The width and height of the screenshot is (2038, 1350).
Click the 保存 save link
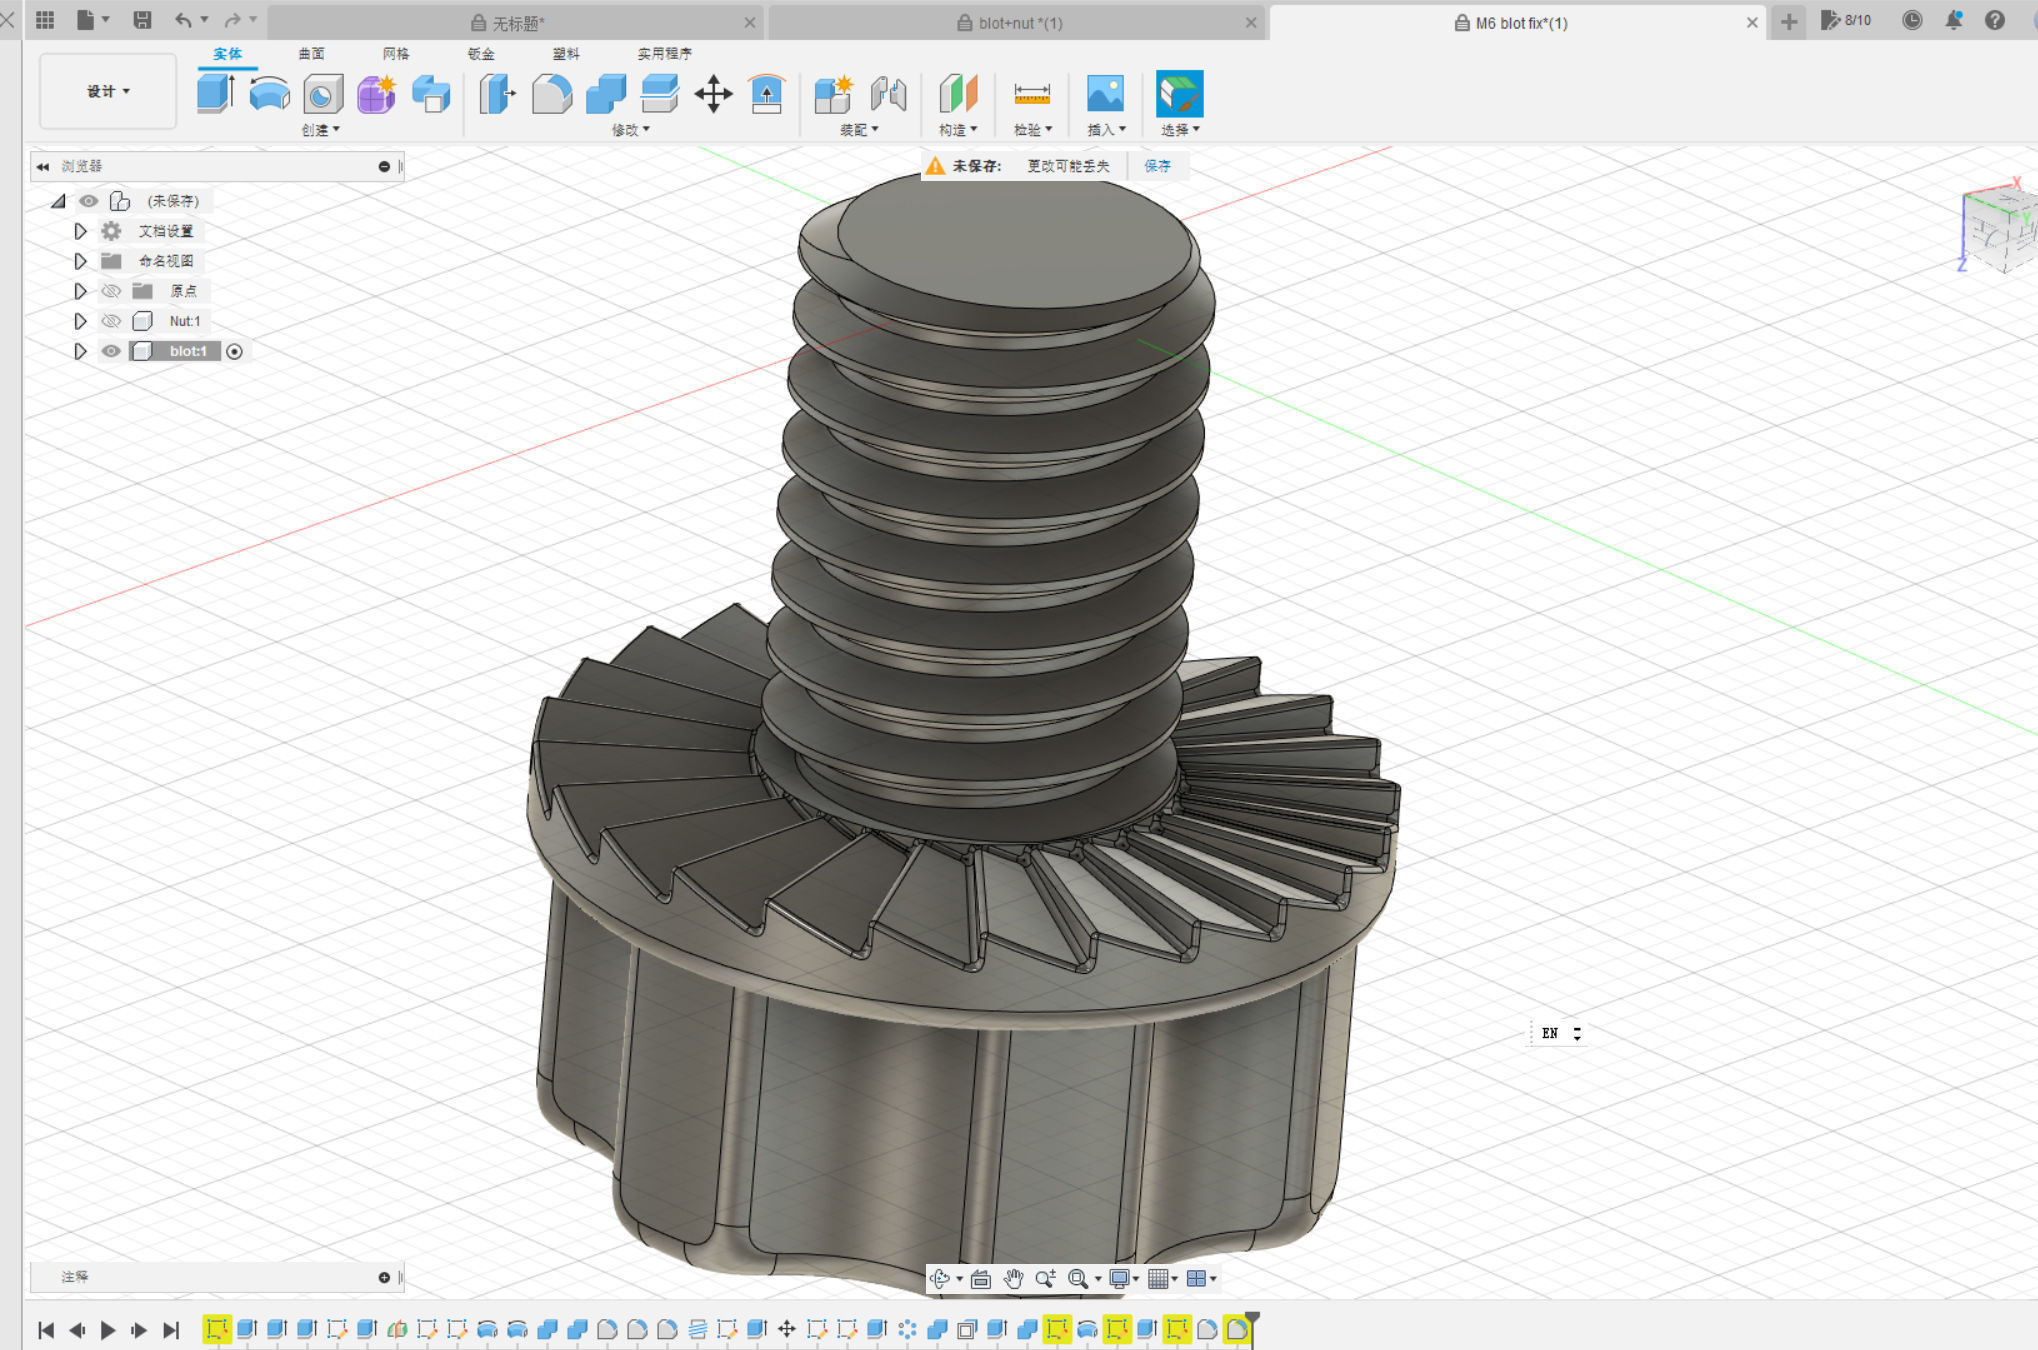coord(1157,166)
